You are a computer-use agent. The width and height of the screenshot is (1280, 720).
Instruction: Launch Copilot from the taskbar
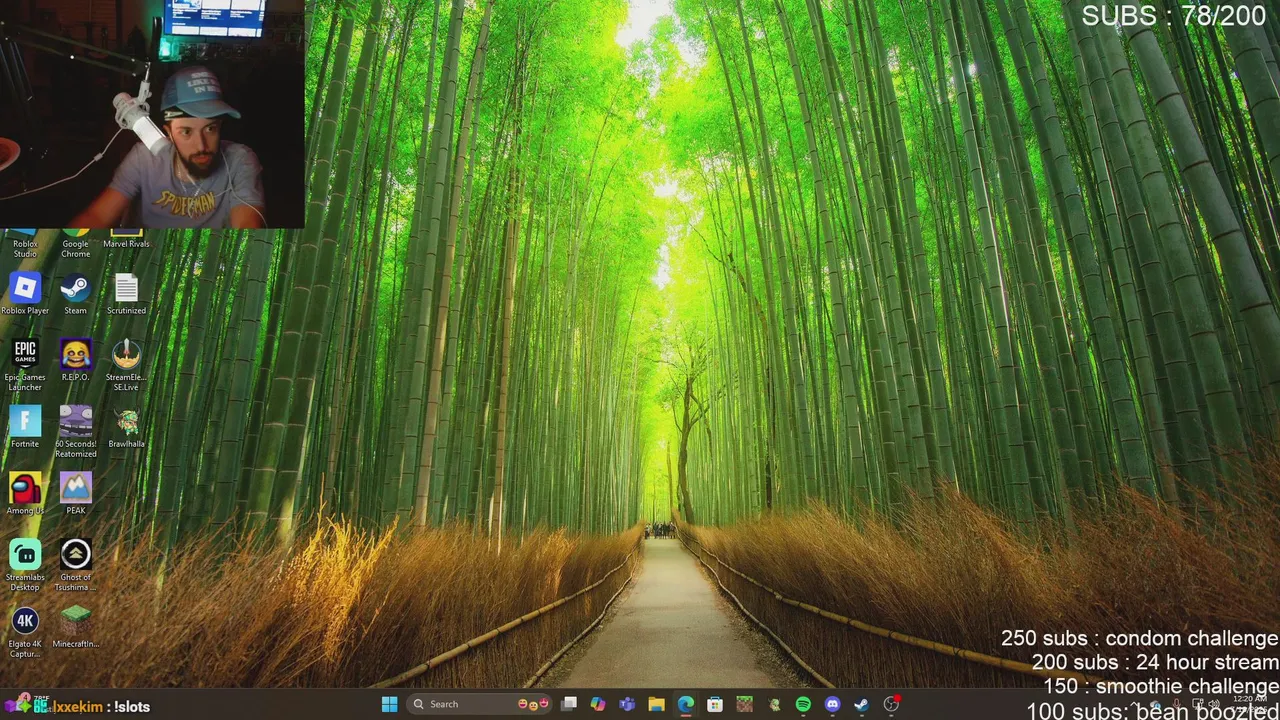[598, 704]
